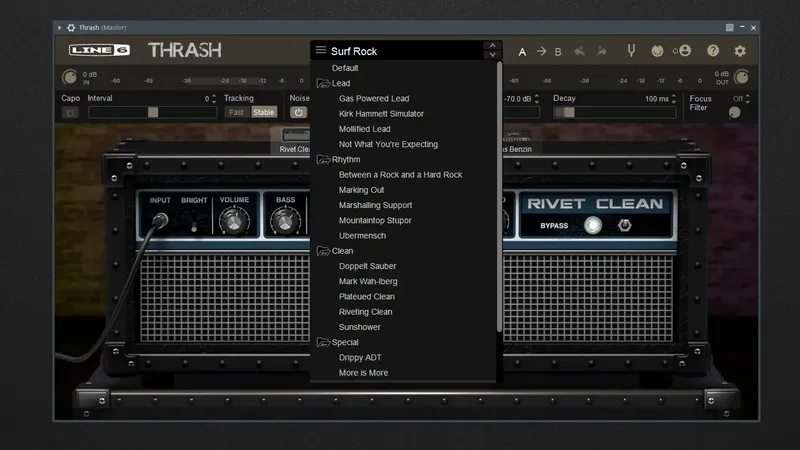Screen dimensions: 800x450
Task: Select A/B comparison state A
Action: click(522, 51)
